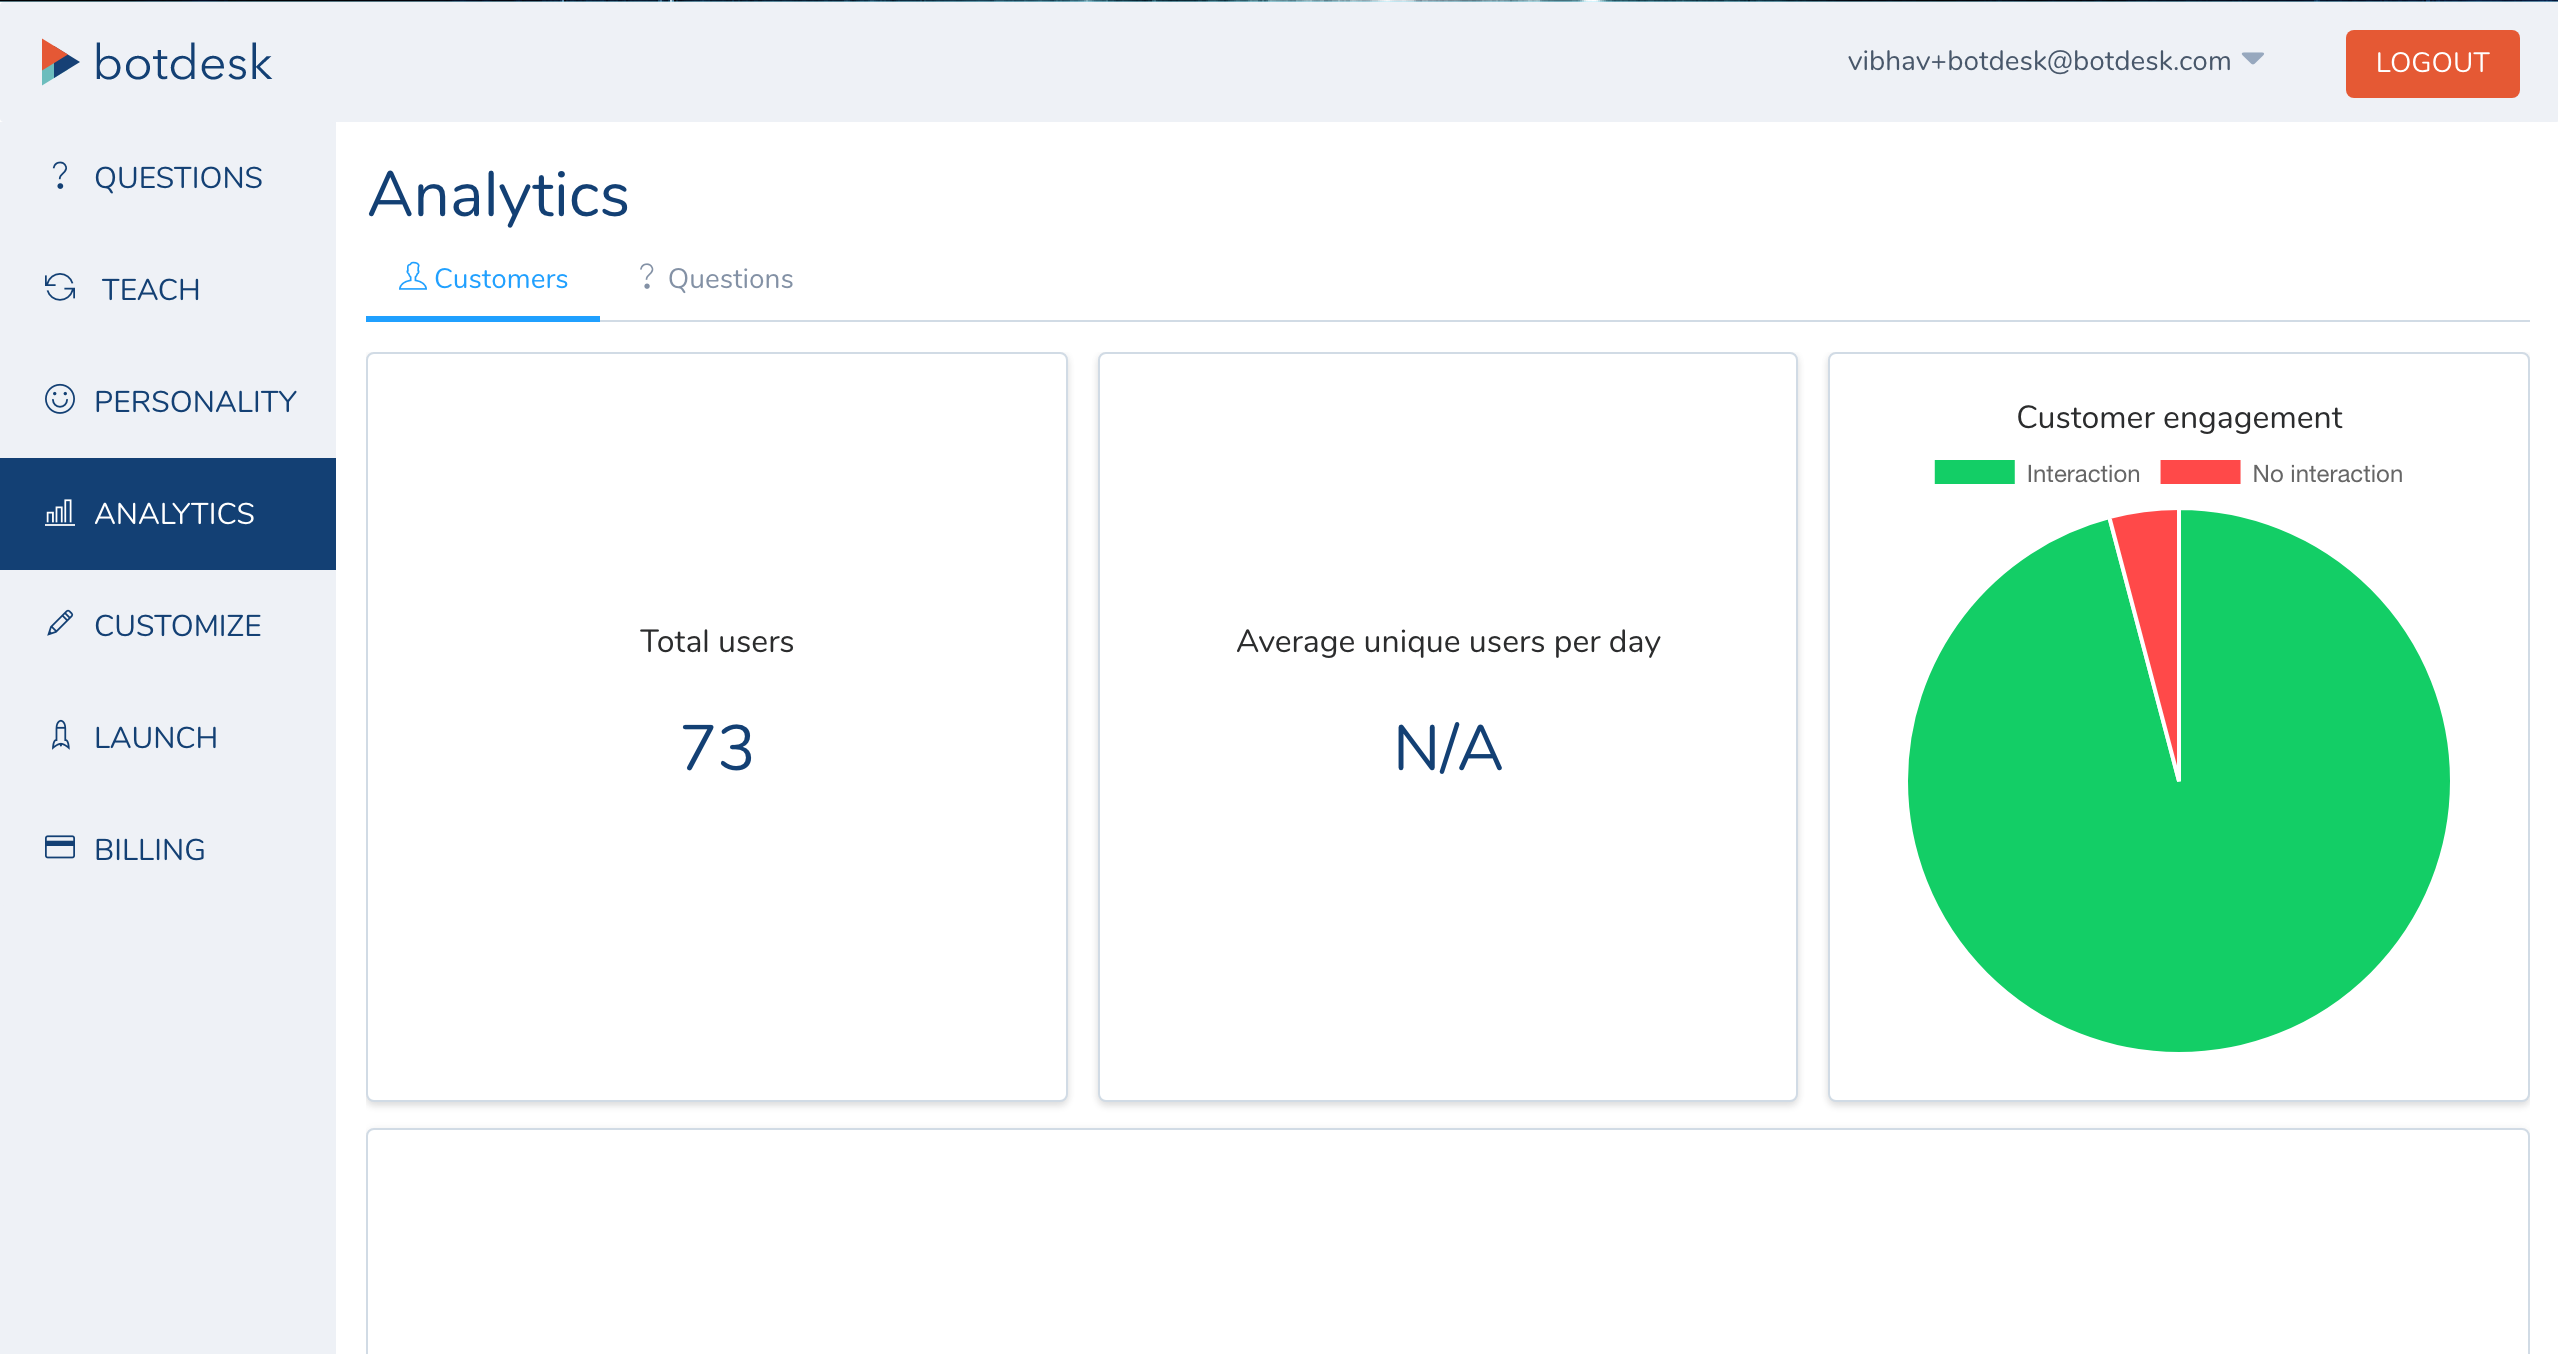Expand the account email dropdown arrow
2558x1354 pixels.
pyautogui.click(x=2253, y=59)
